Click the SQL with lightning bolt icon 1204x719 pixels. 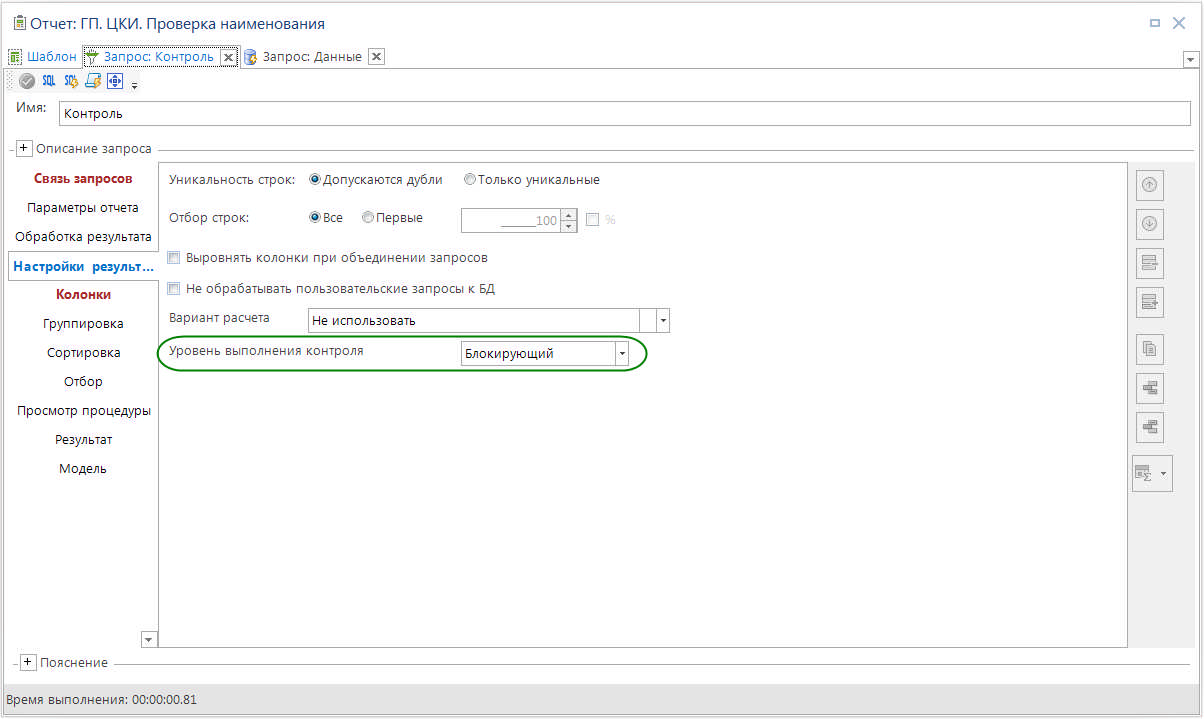[x=71, y=82]
